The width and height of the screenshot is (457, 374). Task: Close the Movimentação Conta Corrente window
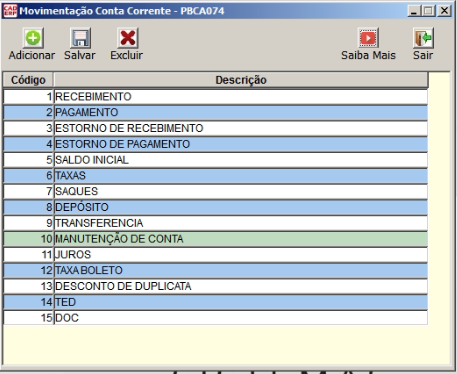pos(444,11)
